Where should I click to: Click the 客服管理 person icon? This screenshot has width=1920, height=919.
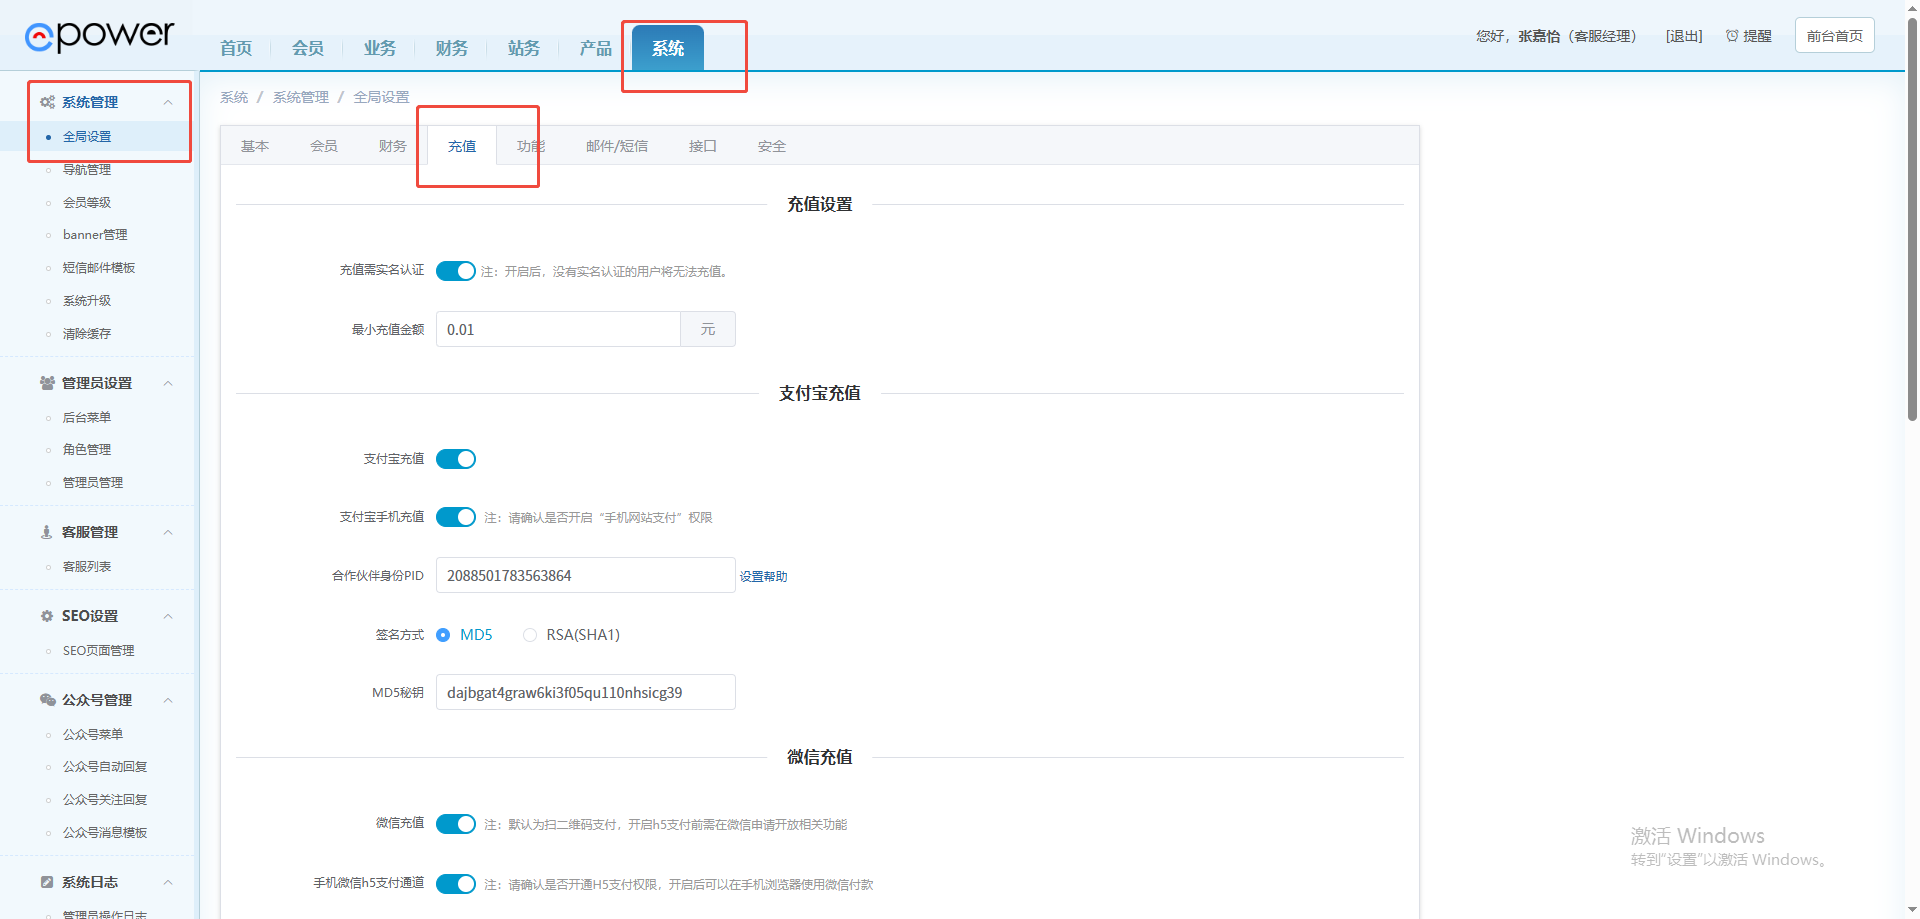[x=46, y=532]
